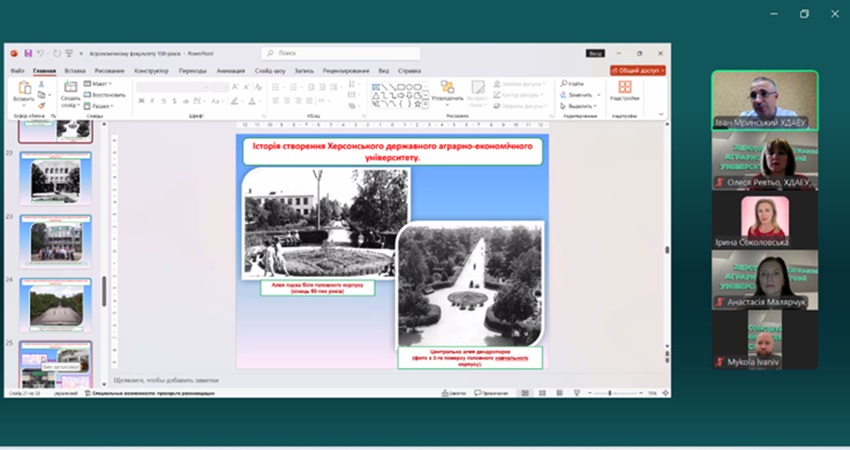Click the Cut scissors icon
The height and width of the screenshot is (450, 850).
[41, 84]
